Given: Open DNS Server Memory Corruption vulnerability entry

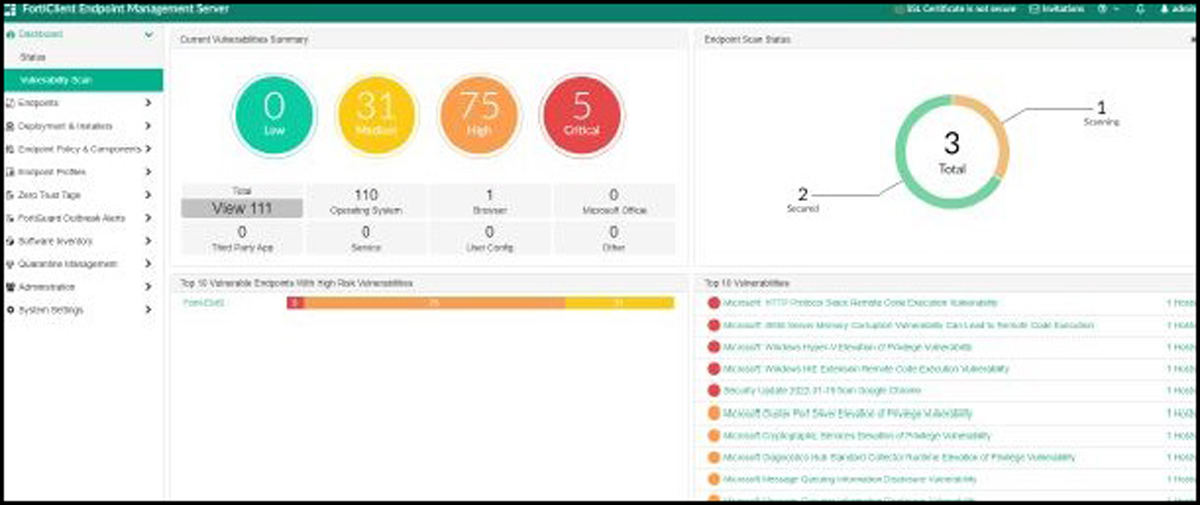Looking at the screenshot, I should pyautogui.click(x=908, y=325).
